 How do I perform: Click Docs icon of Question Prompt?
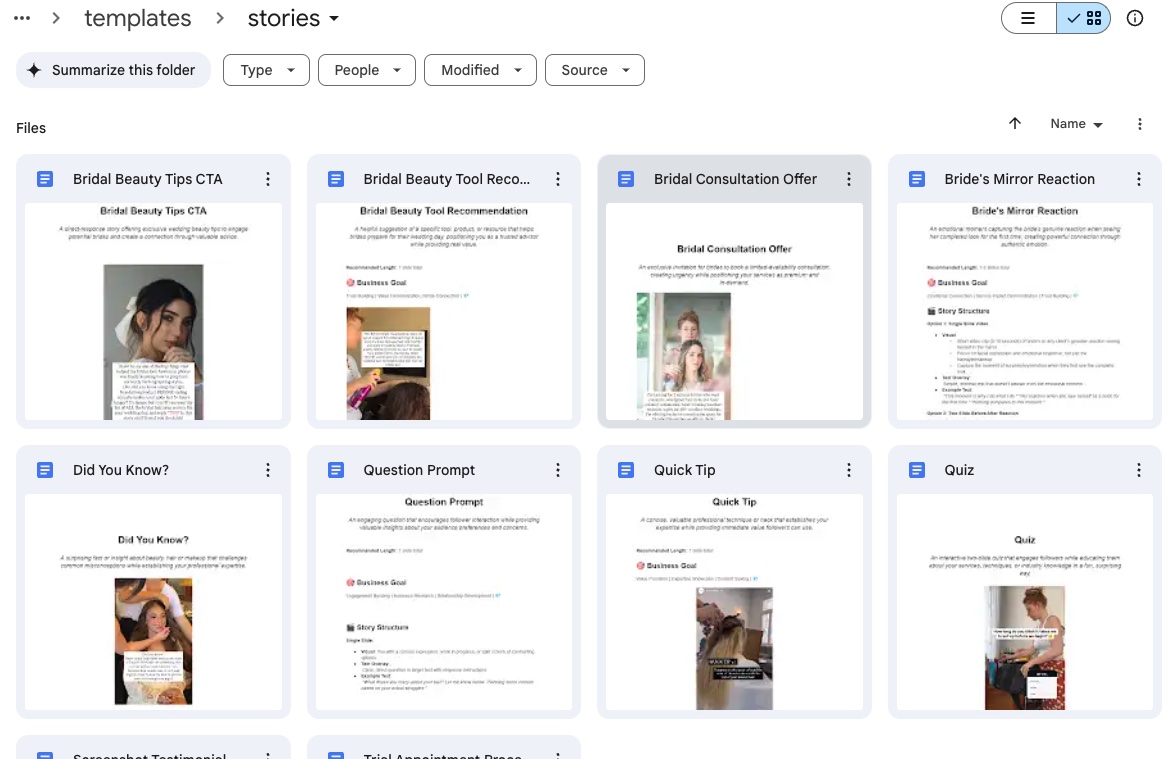[335, 469]
